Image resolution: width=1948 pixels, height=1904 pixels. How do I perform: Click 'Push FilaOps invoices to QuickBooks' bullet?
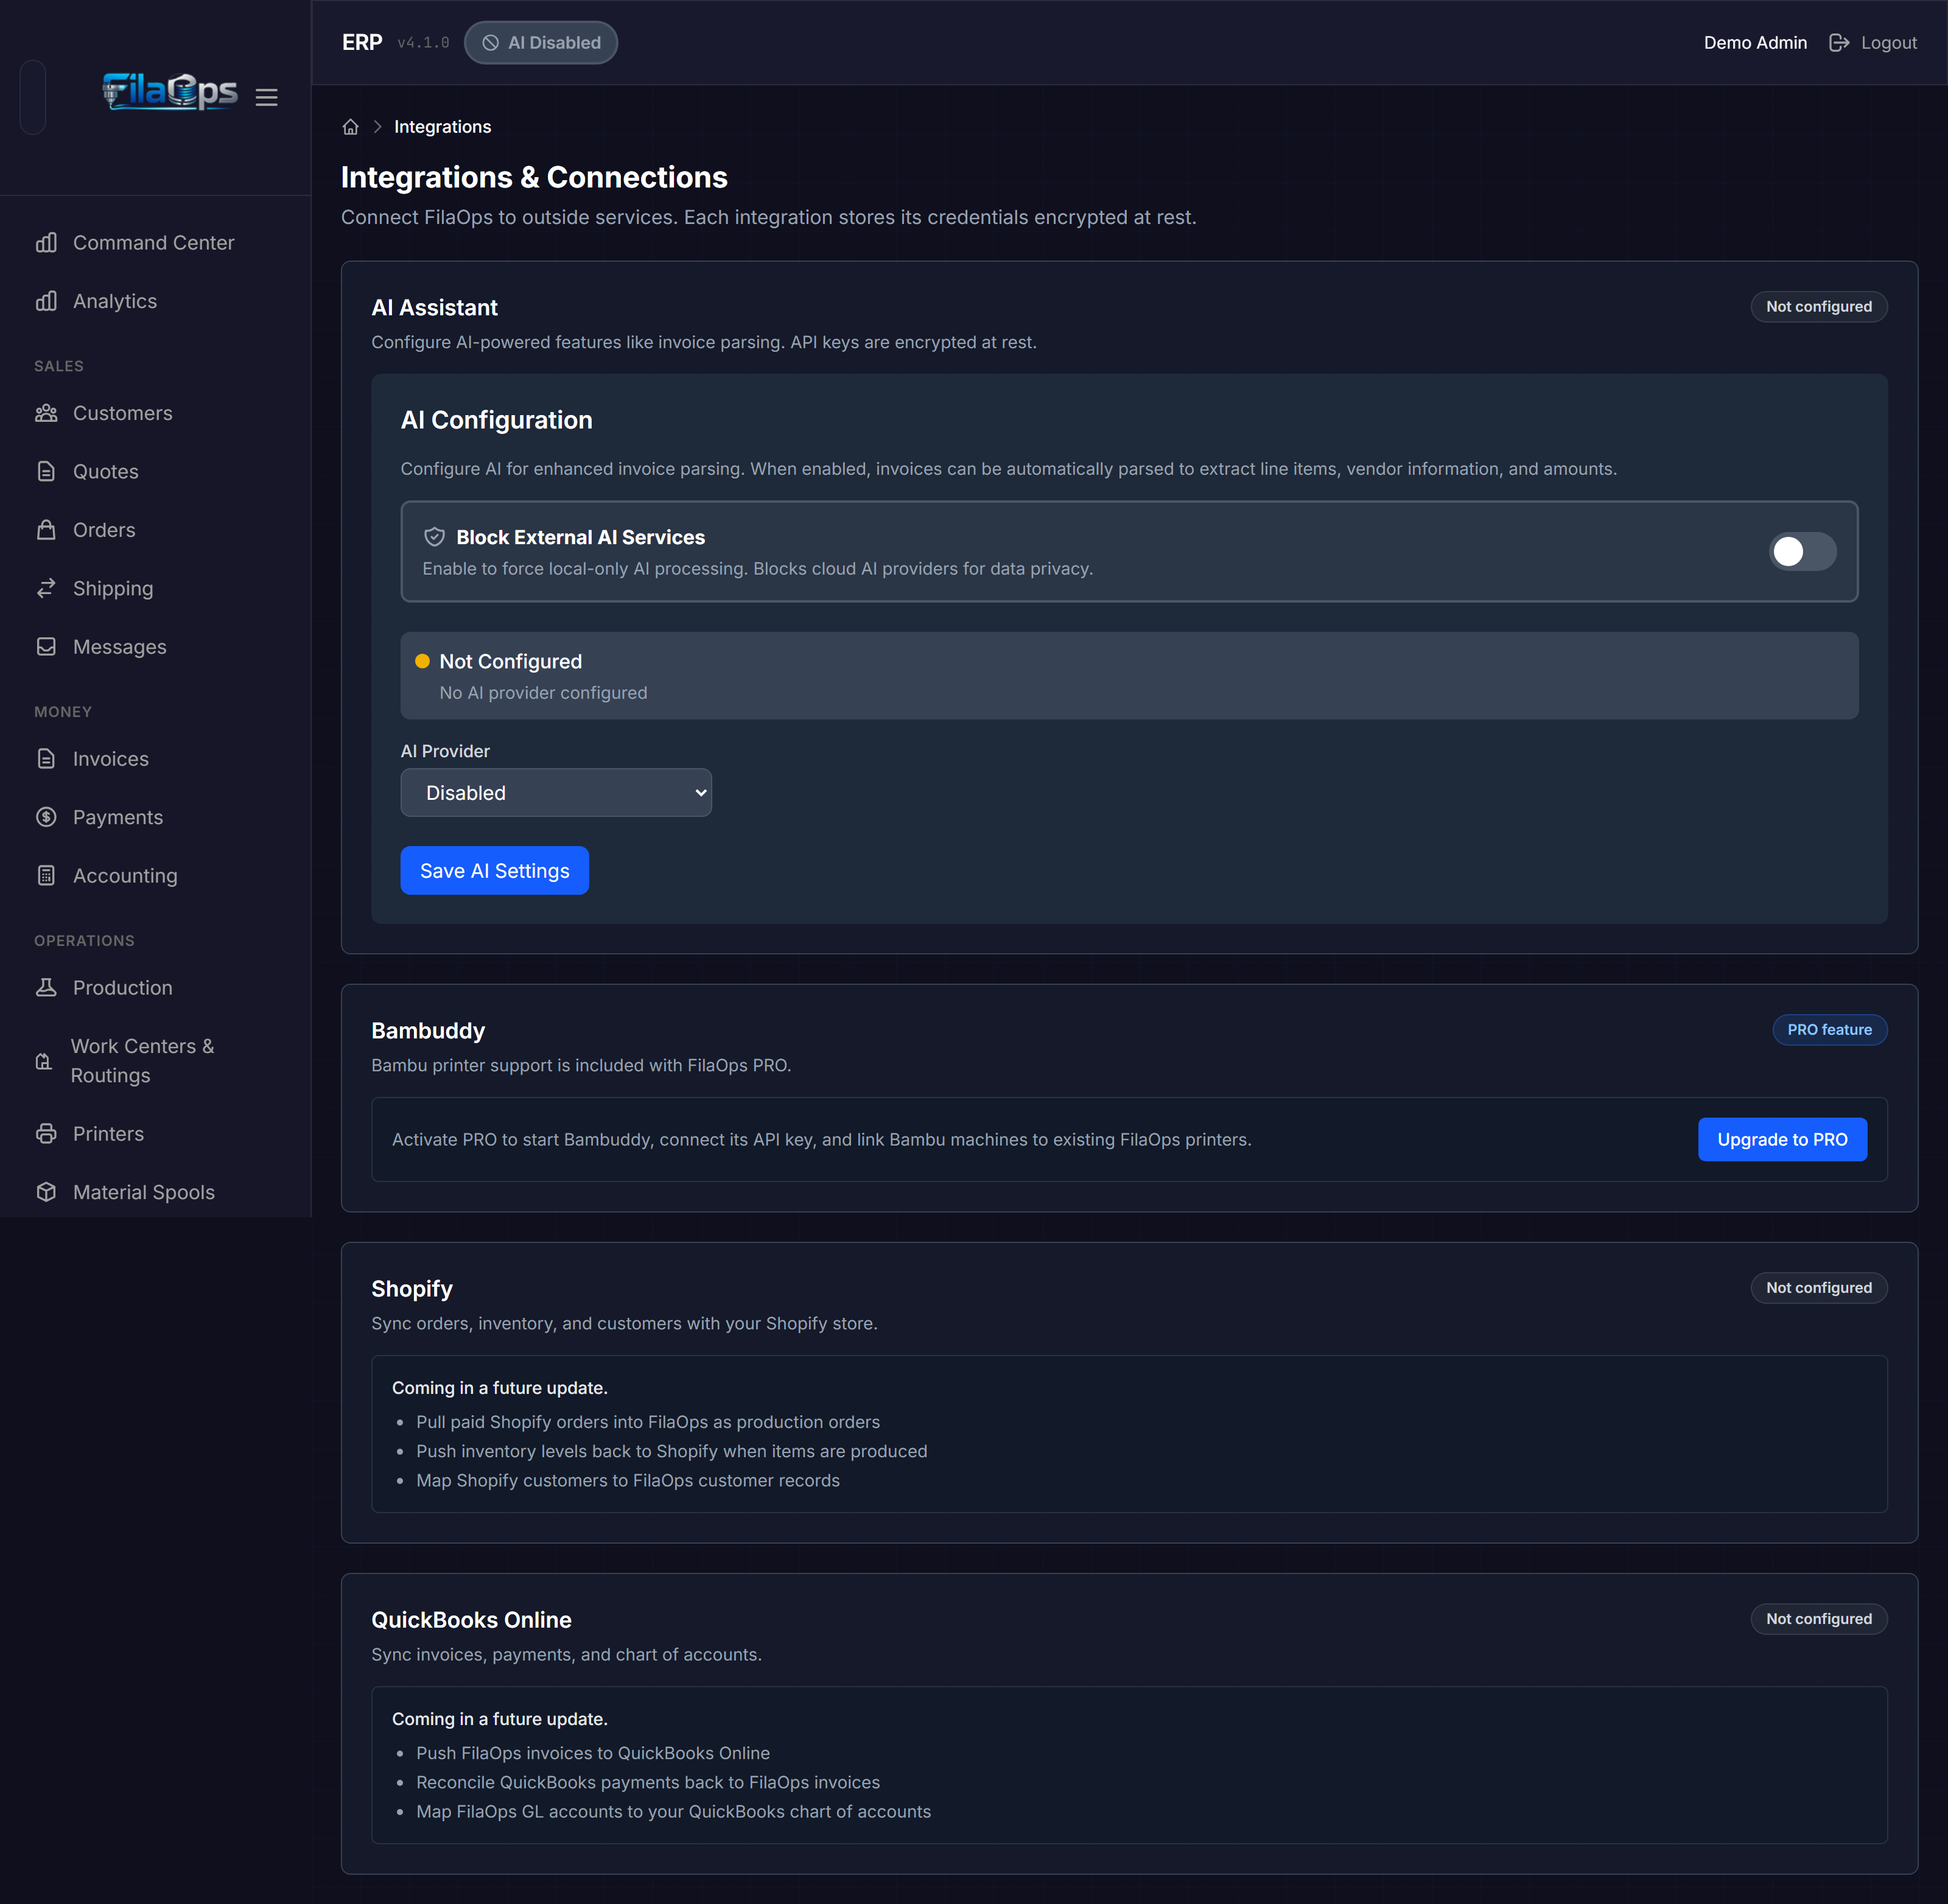pos(592,1752)
